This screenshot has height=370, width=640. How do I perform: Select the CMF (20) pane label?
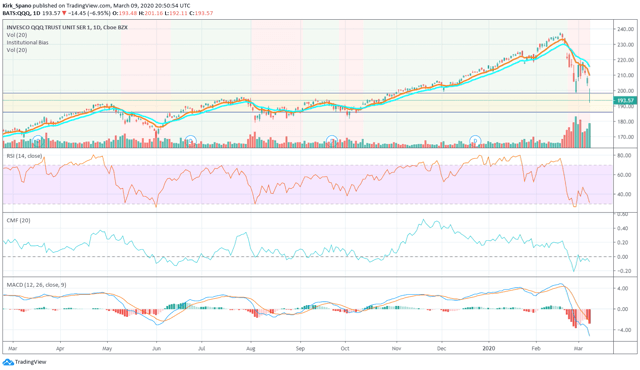(x=18, y=220)
